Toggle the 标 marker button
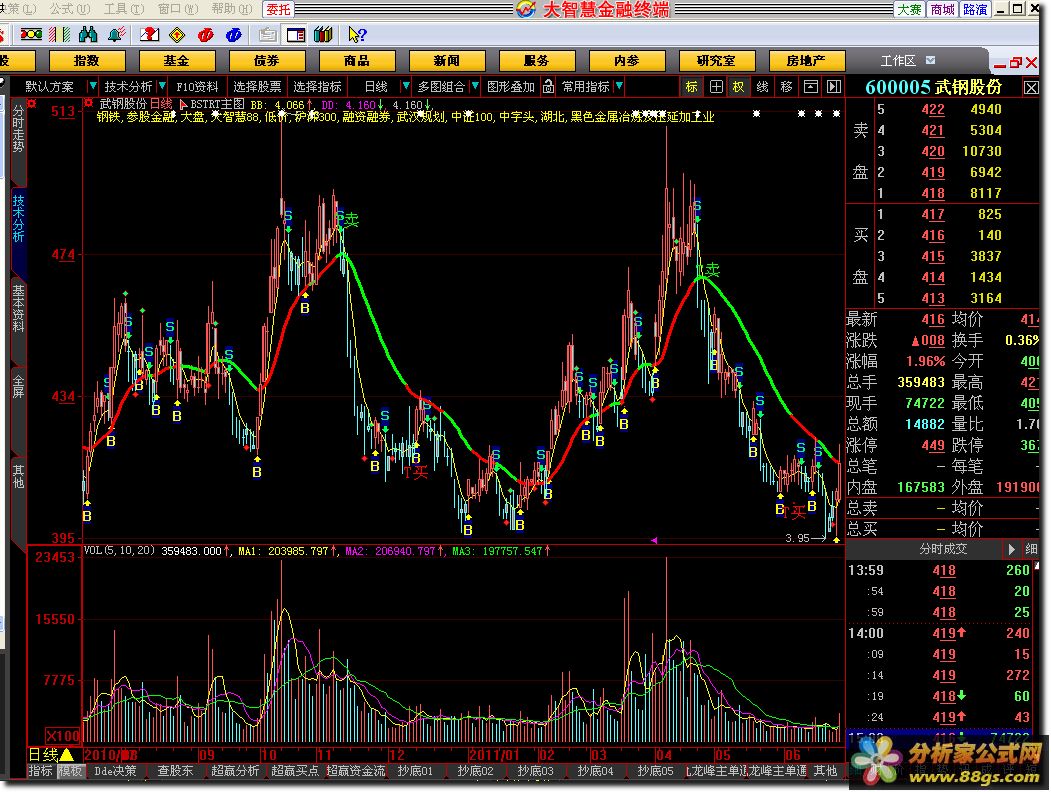Screen dimensions: 1051x792 pyautogui.click(x=691, y=86)
